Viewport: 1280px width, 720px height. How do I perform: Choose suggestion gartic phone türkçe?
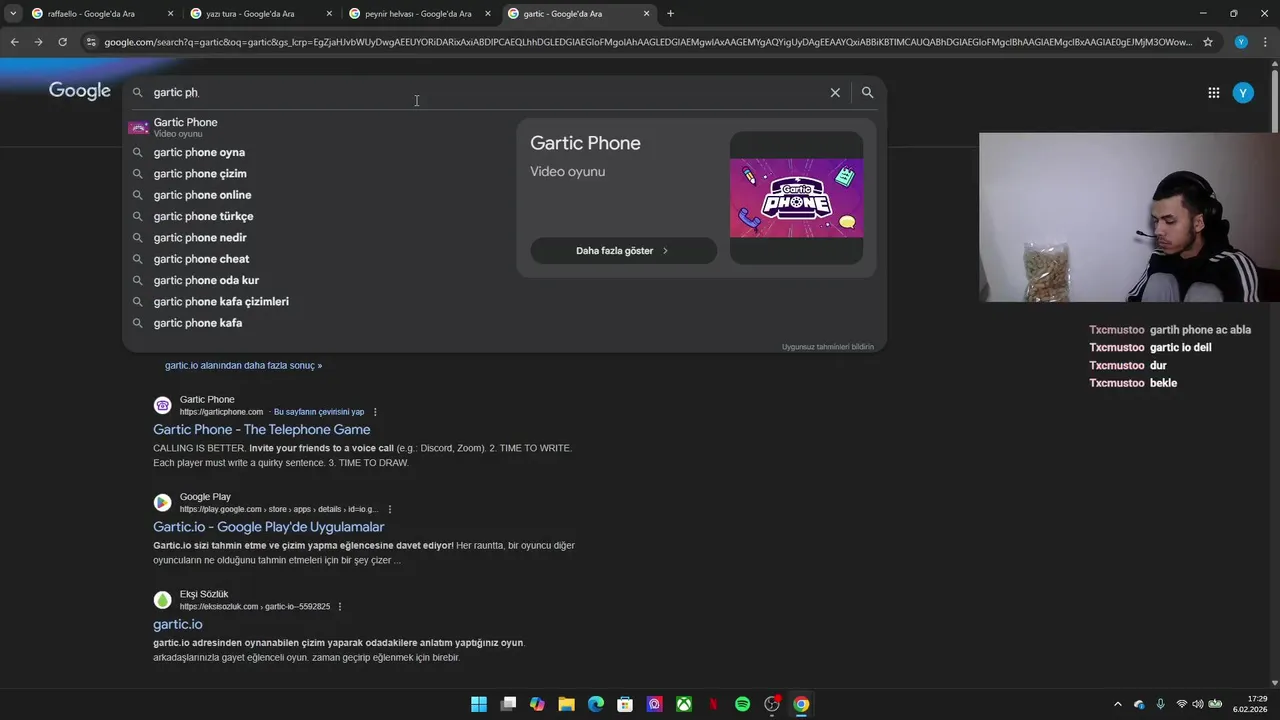(x=315, y=216)
